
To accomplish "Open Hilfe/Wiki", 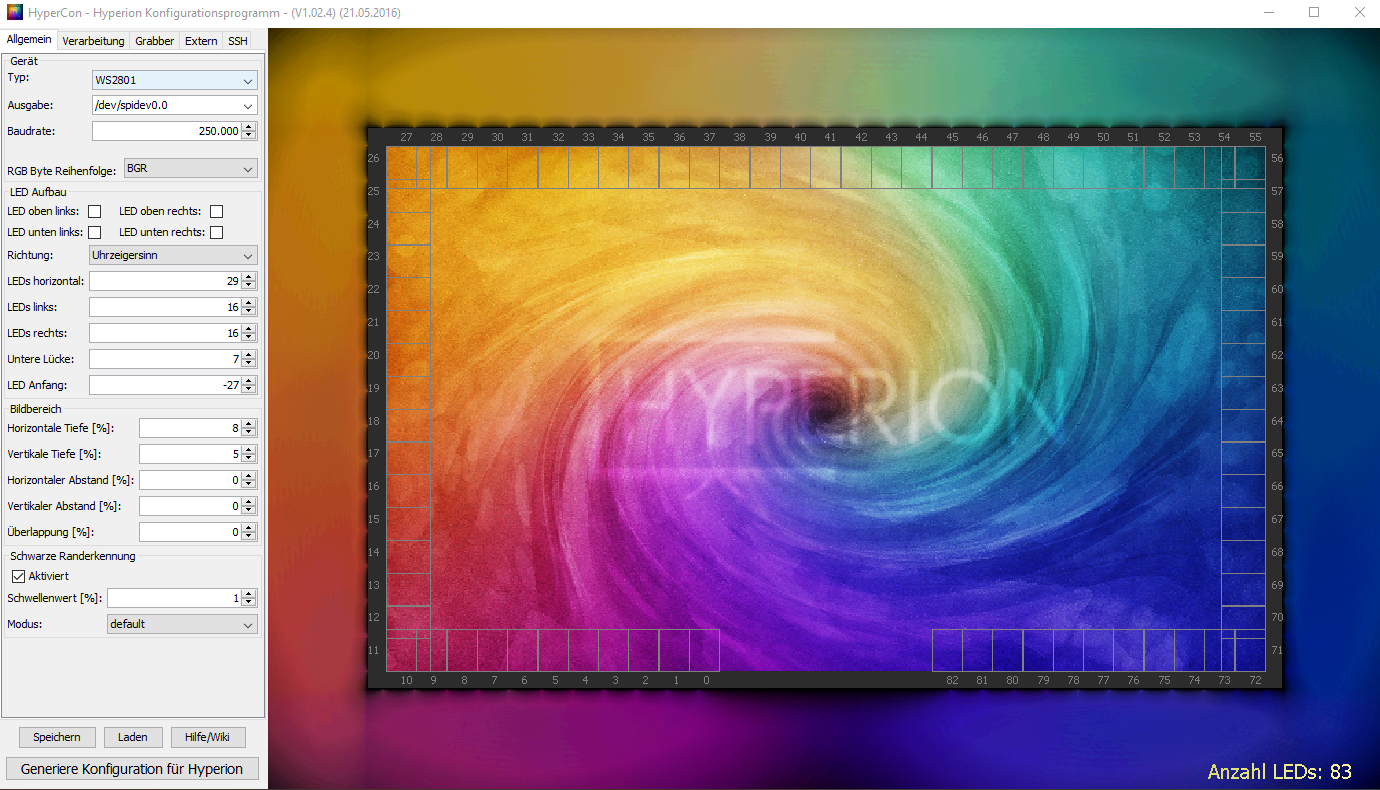I will (x=208, y=737).
